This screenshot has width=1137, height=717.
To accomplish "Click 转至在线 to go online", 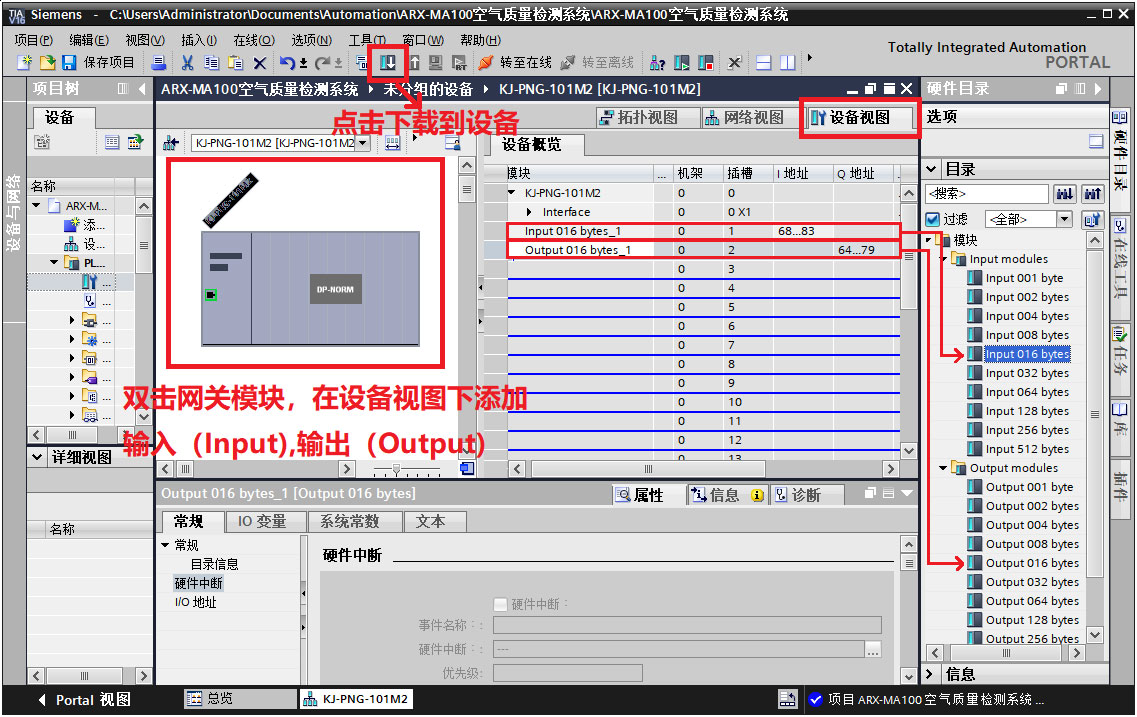I will point(515,63).
